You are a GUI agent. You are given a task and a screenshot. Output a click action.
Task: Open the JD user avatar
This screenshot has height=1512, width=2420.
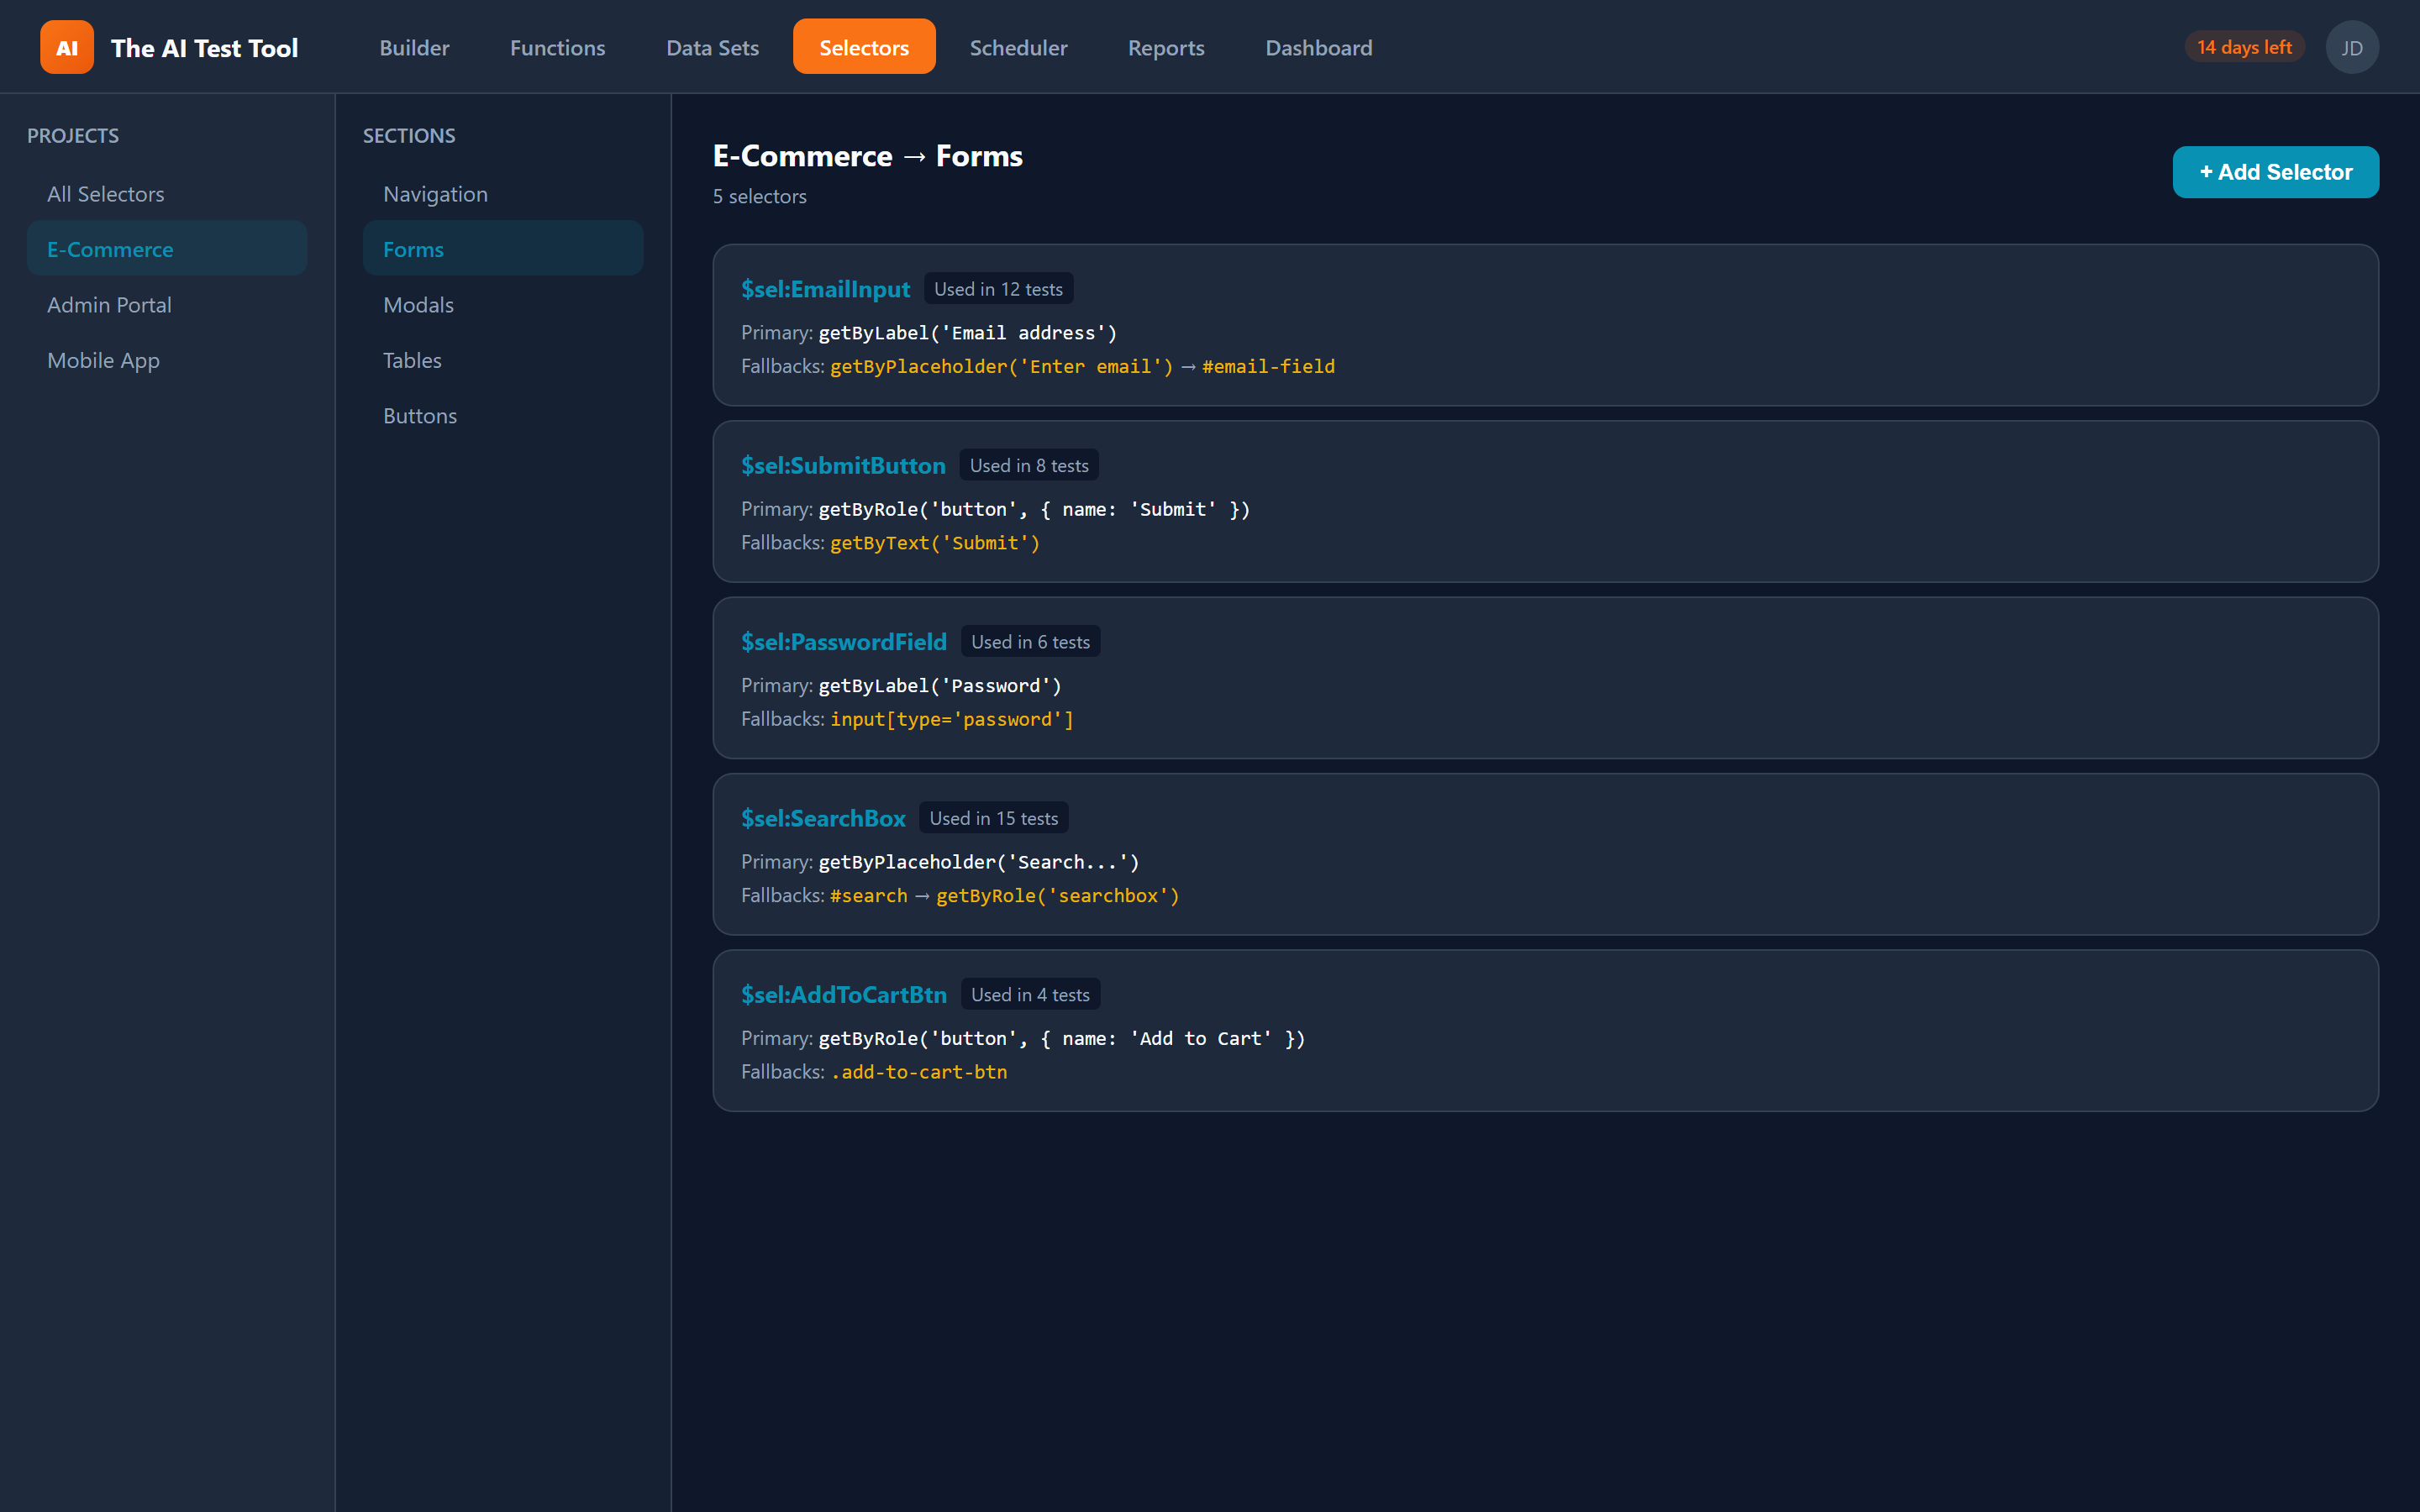[x=2351, y=47]
